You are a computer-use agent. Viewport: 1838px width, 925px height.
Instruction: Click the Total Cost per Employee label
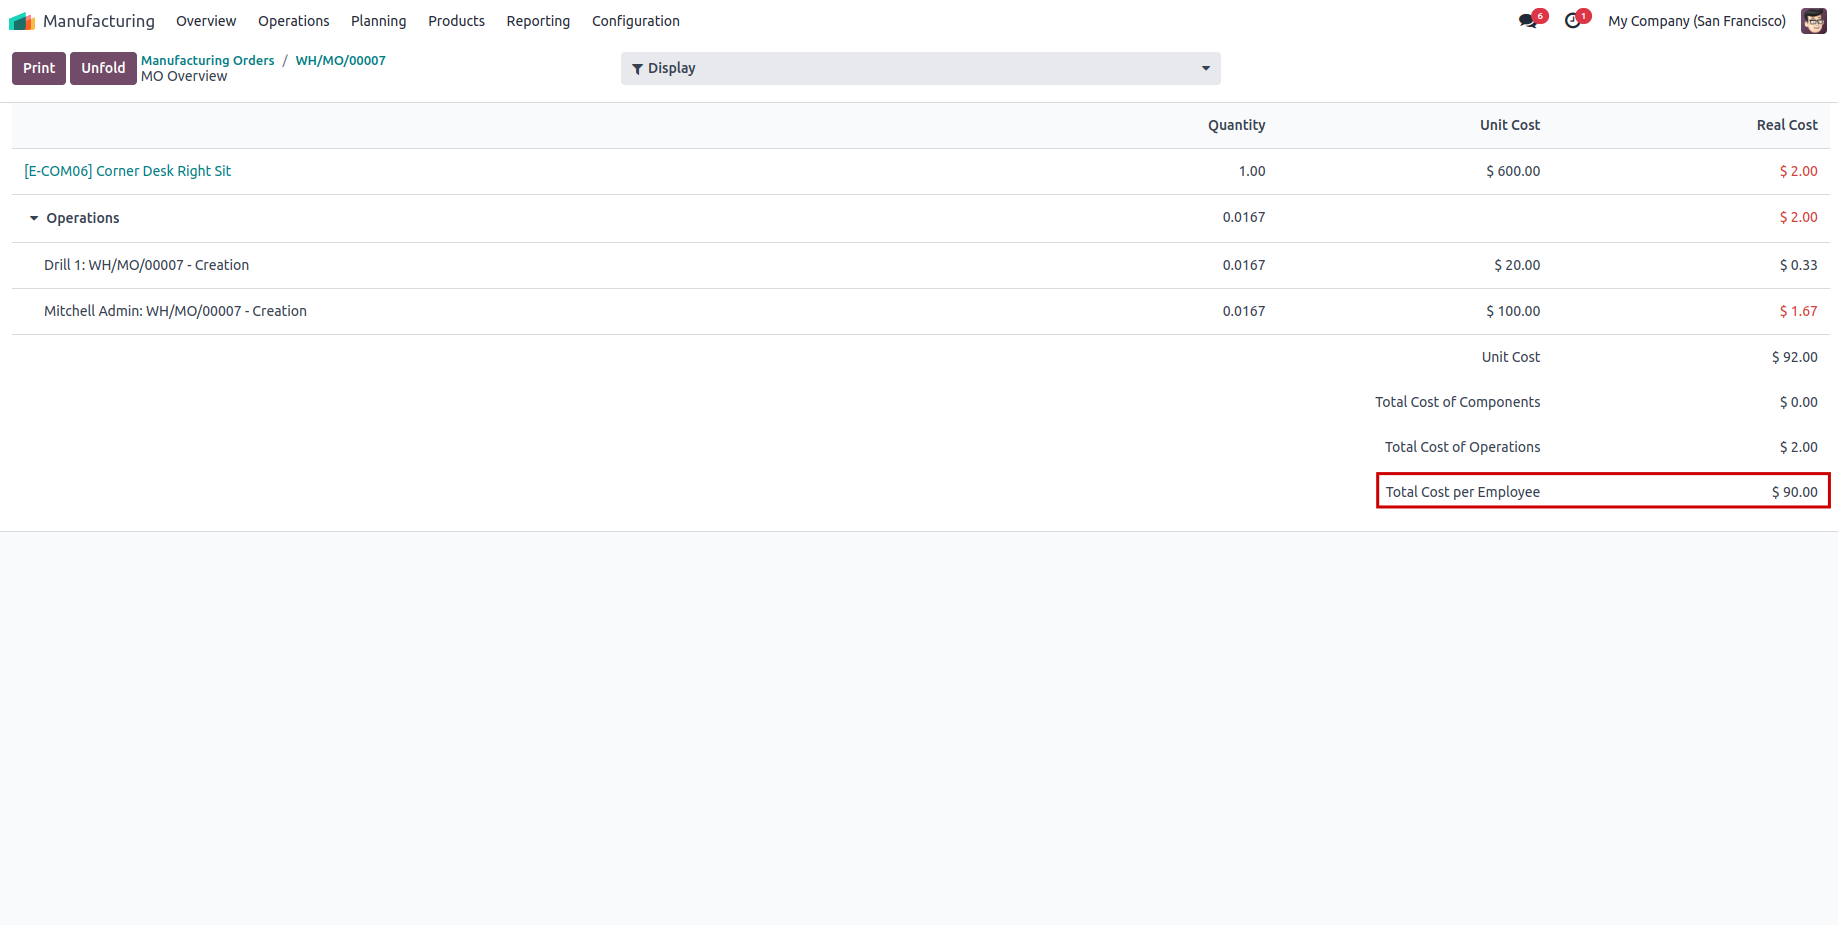pyautogui.click(x=1462, y=492)
